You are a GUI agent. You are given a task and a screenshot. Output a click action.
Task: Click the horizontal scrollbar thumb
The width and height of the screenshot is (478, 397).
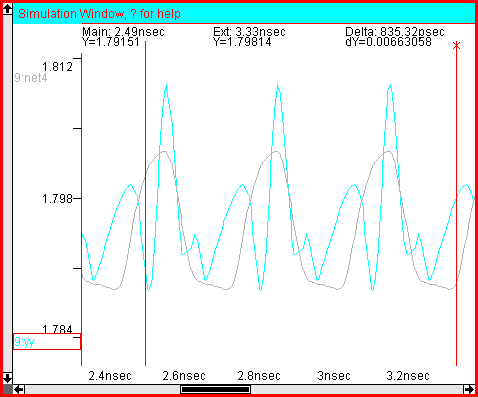[215, 389]
